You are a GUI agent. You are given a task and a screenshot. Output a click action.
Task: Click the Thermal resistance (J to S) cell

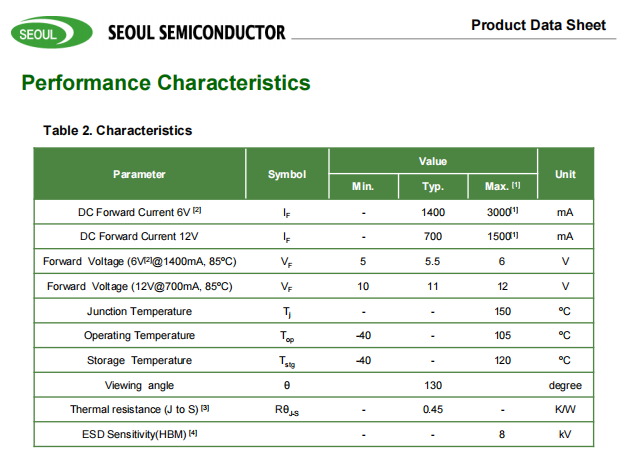point(139,409)
